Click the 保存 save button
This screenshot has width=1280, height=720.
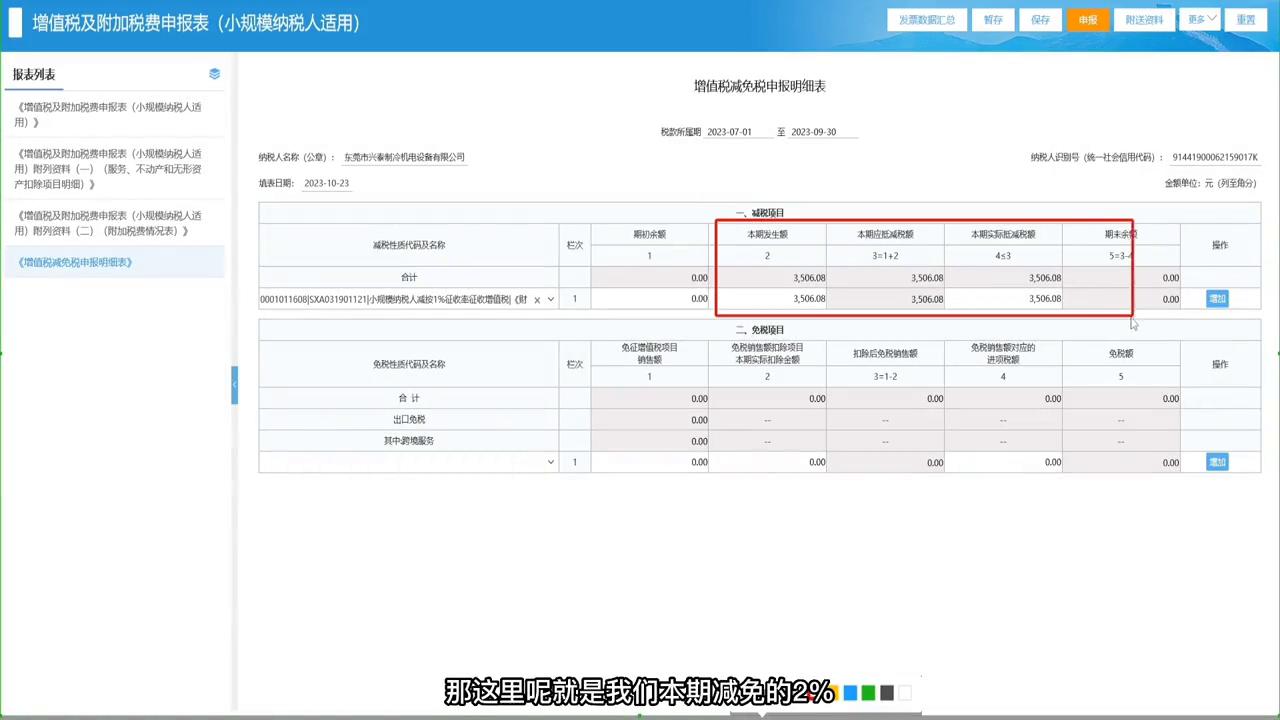(1040, 19)
